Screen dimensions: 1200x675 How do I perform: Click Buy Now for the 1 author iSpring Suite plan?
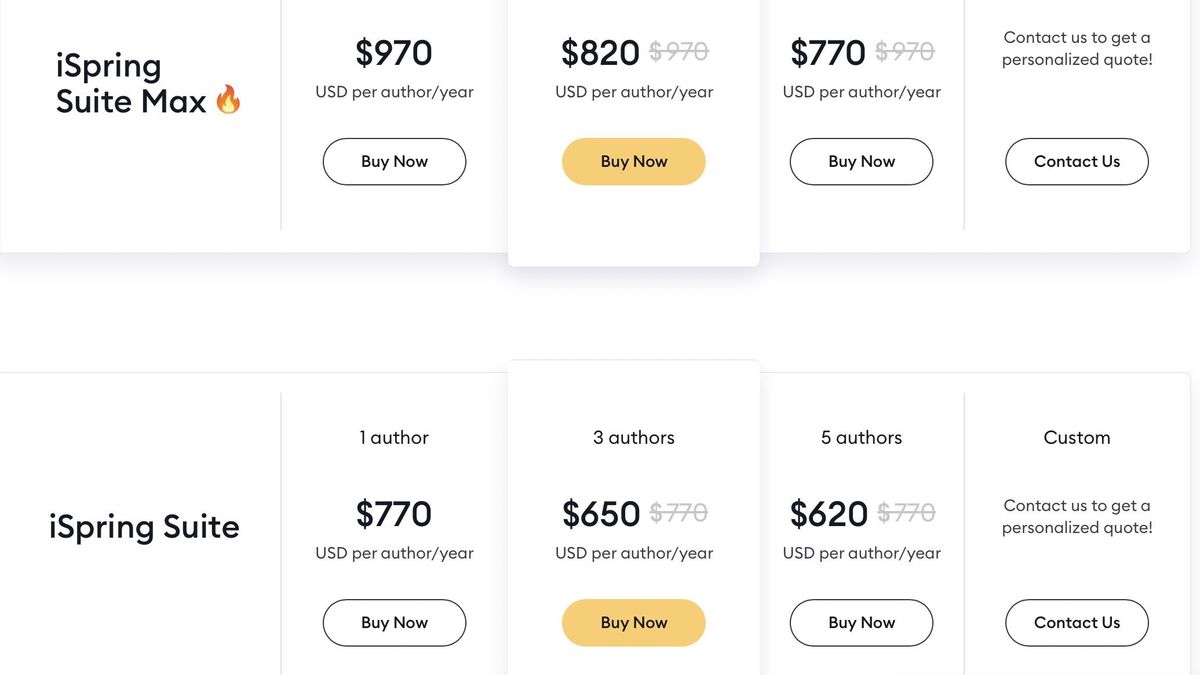(394, 622)
